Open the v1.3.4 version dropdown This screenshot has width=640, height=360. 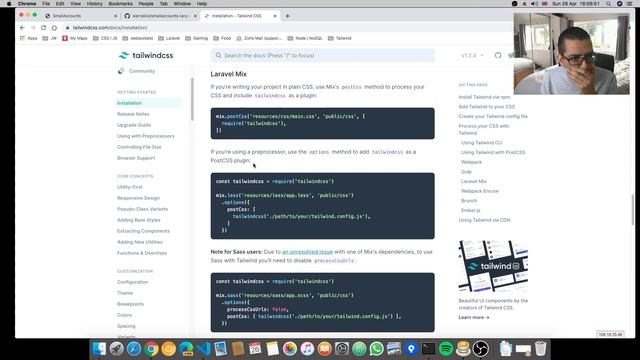pyautogui.click(x=472, y=55)
